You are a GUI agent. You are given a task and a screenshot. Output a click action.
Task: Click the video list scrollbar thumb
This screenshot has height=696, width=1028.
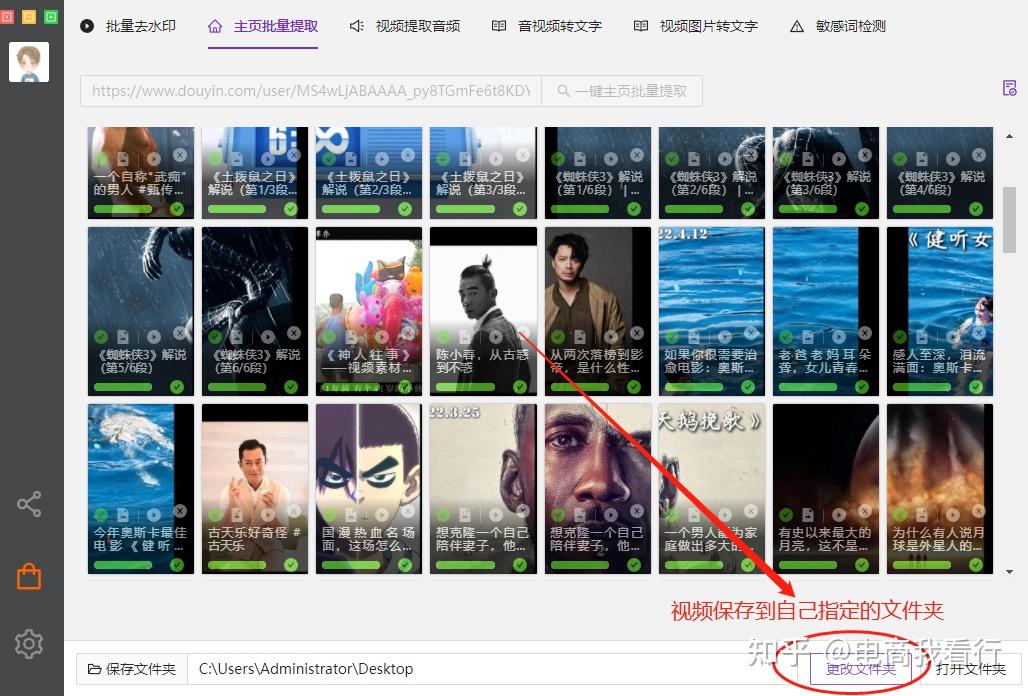click(1010, 220)
